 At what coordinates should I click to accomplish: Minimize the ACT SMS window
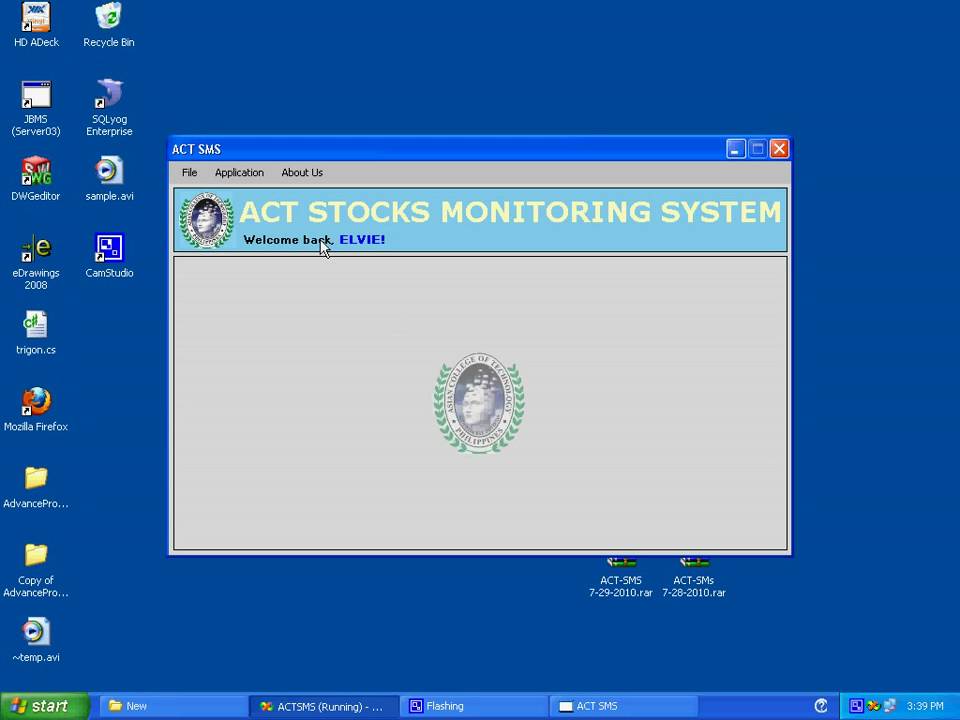[735, 149]
